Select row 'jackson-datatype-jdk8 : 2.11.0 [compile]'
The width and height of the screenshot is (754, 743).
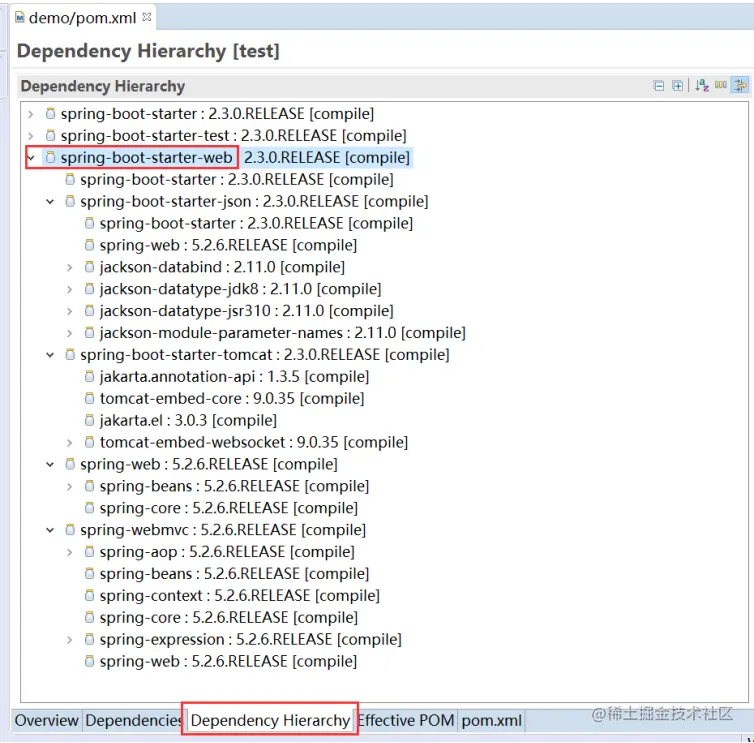point(240,289)
